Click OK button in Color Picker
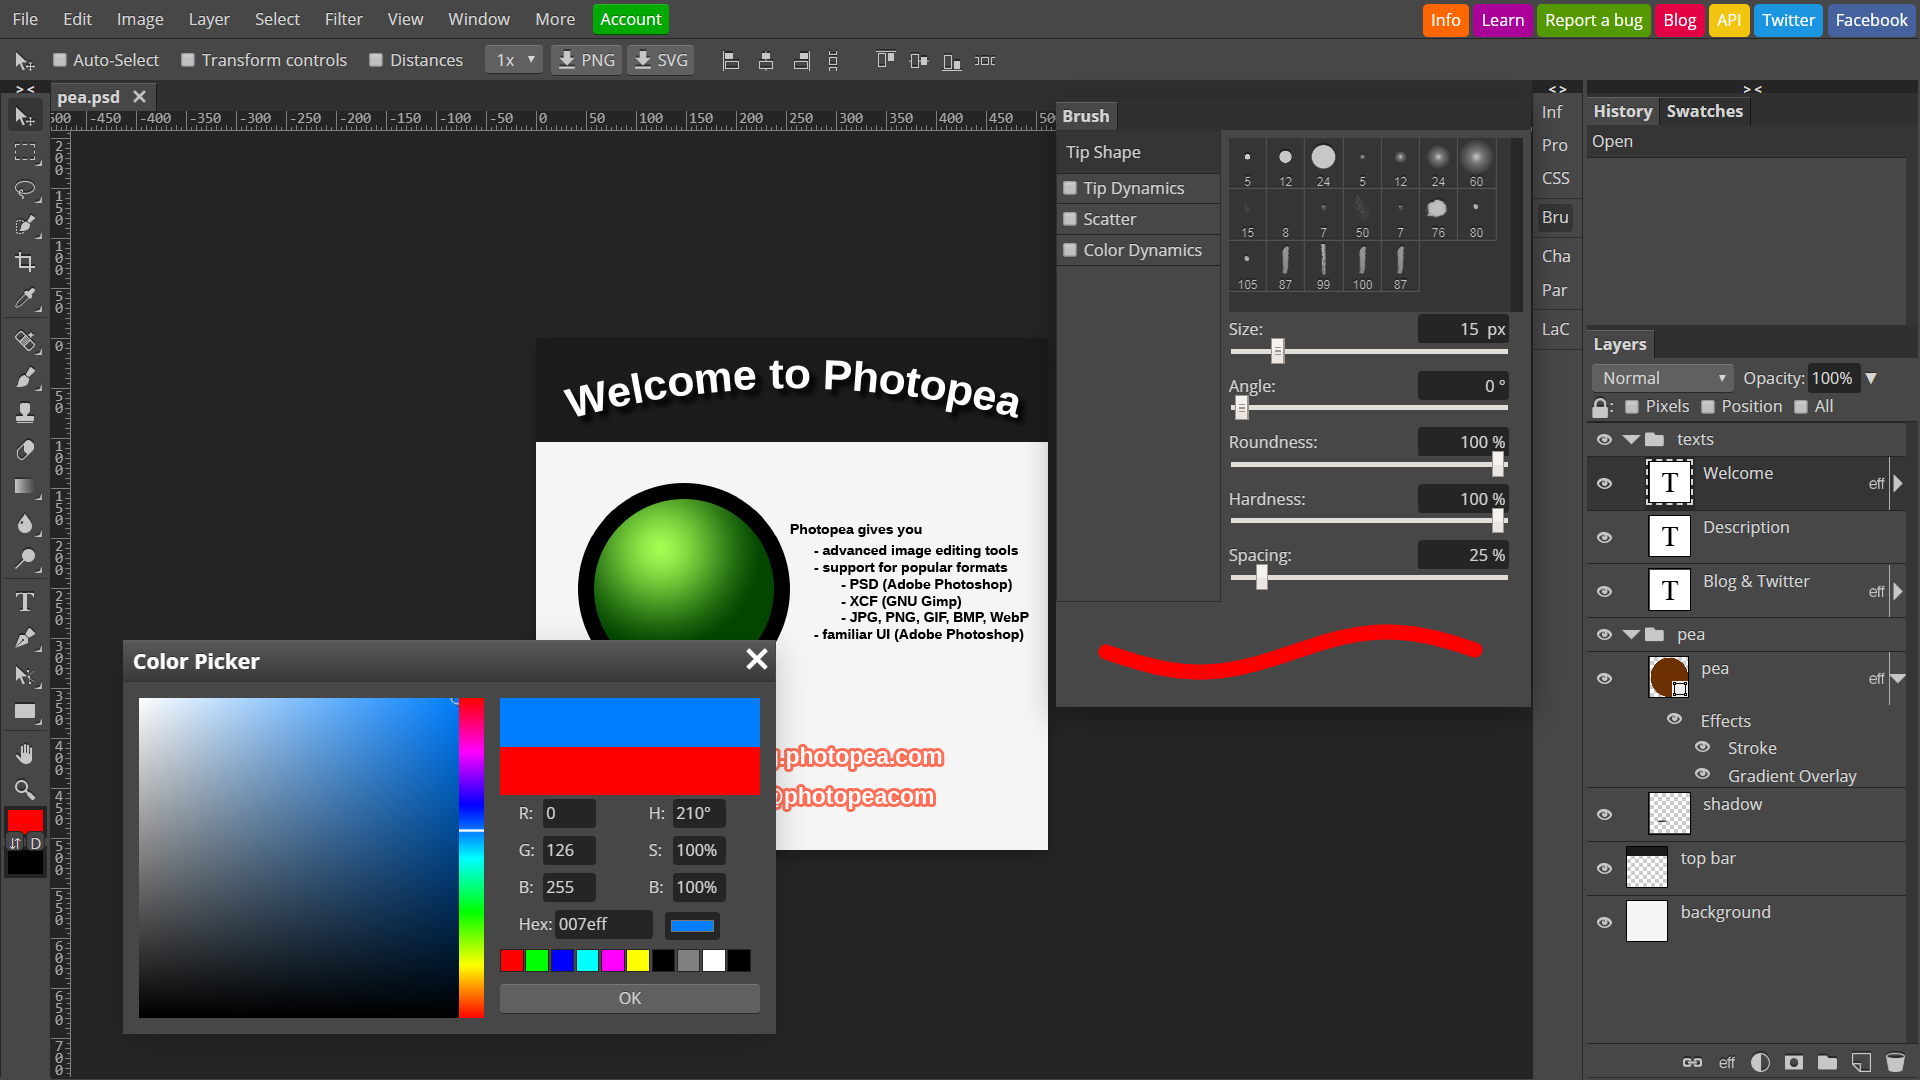 pos(630,997)
